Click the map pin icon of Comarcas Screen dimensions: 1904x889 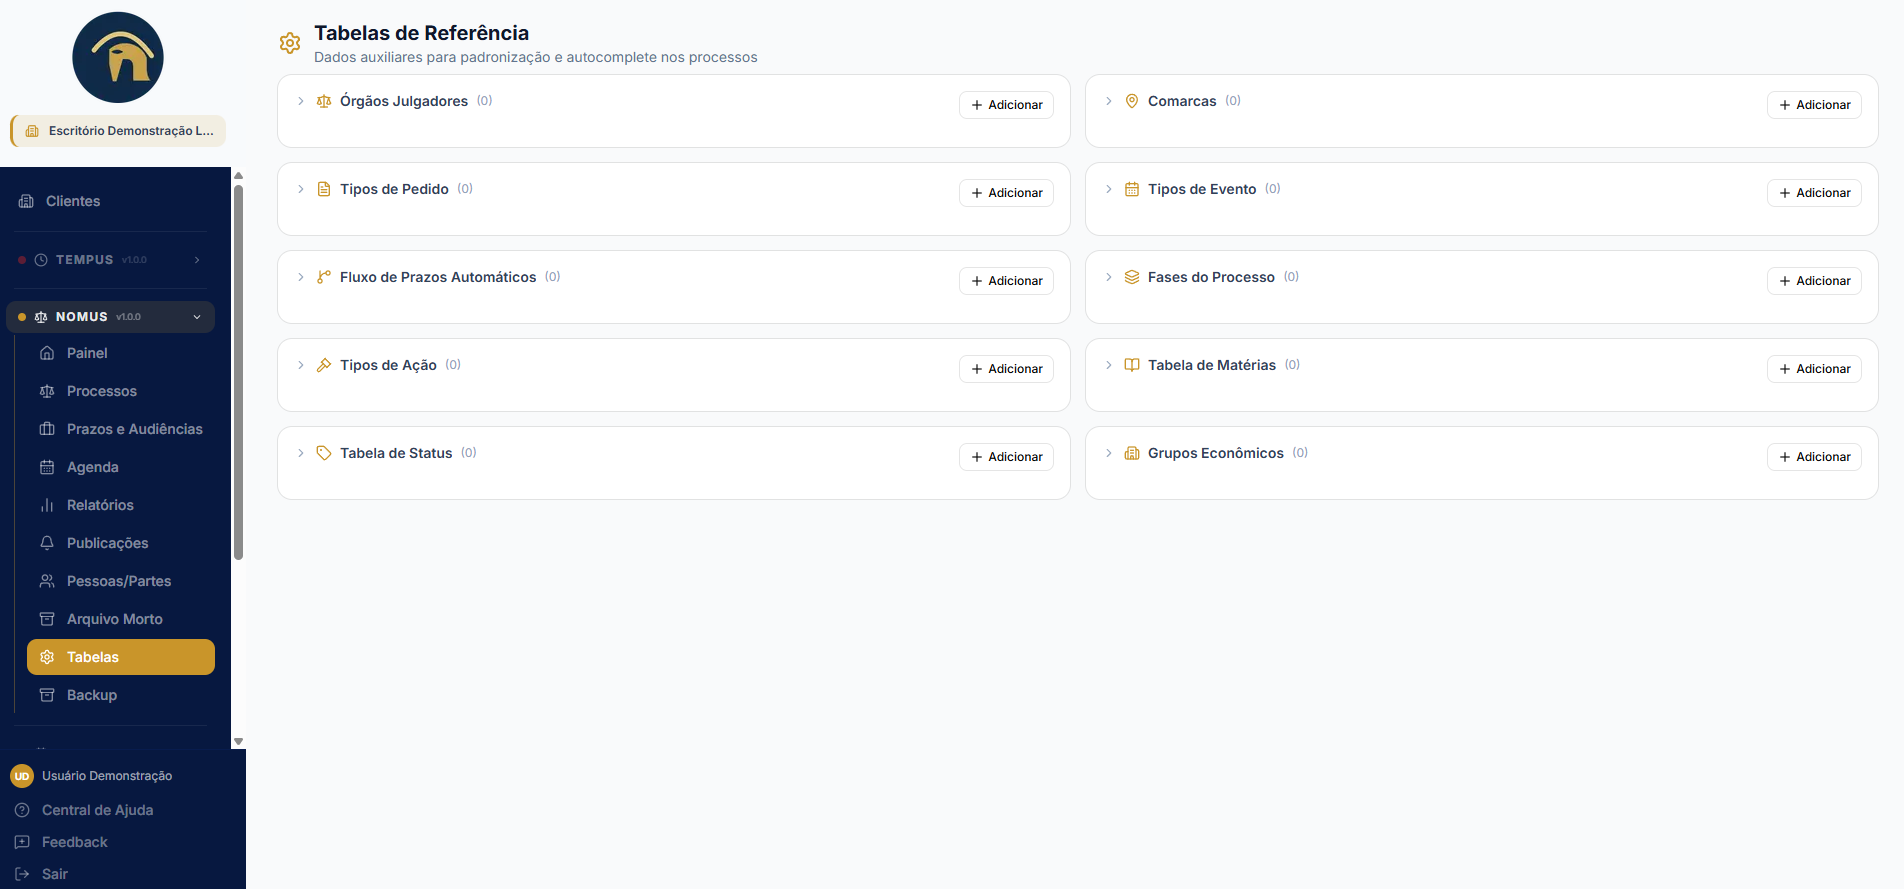click(1132, 101)
